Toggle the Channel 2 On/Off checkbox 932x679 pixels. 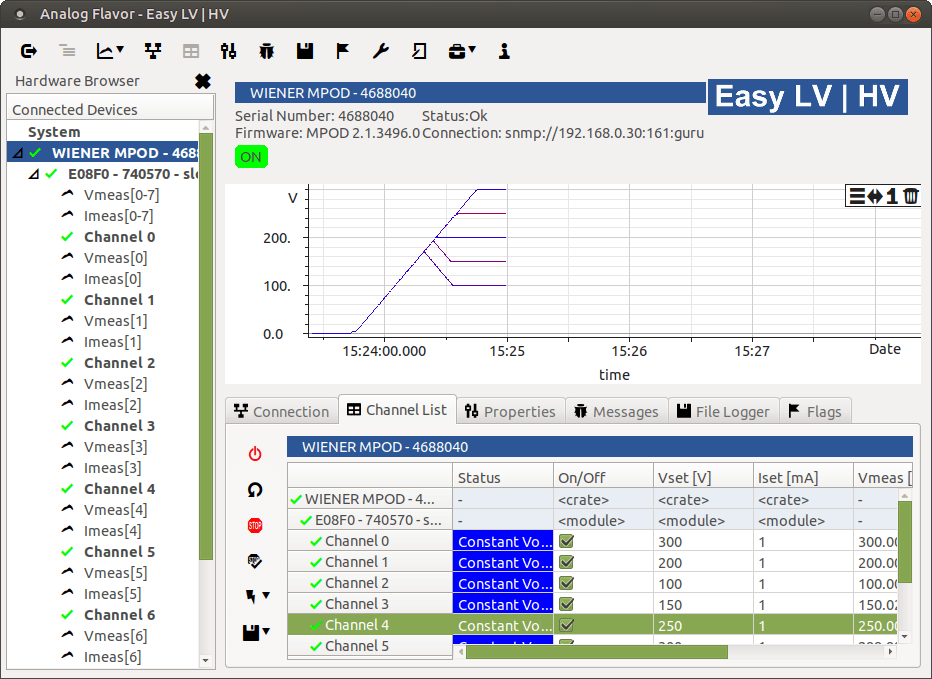point(566,583)
